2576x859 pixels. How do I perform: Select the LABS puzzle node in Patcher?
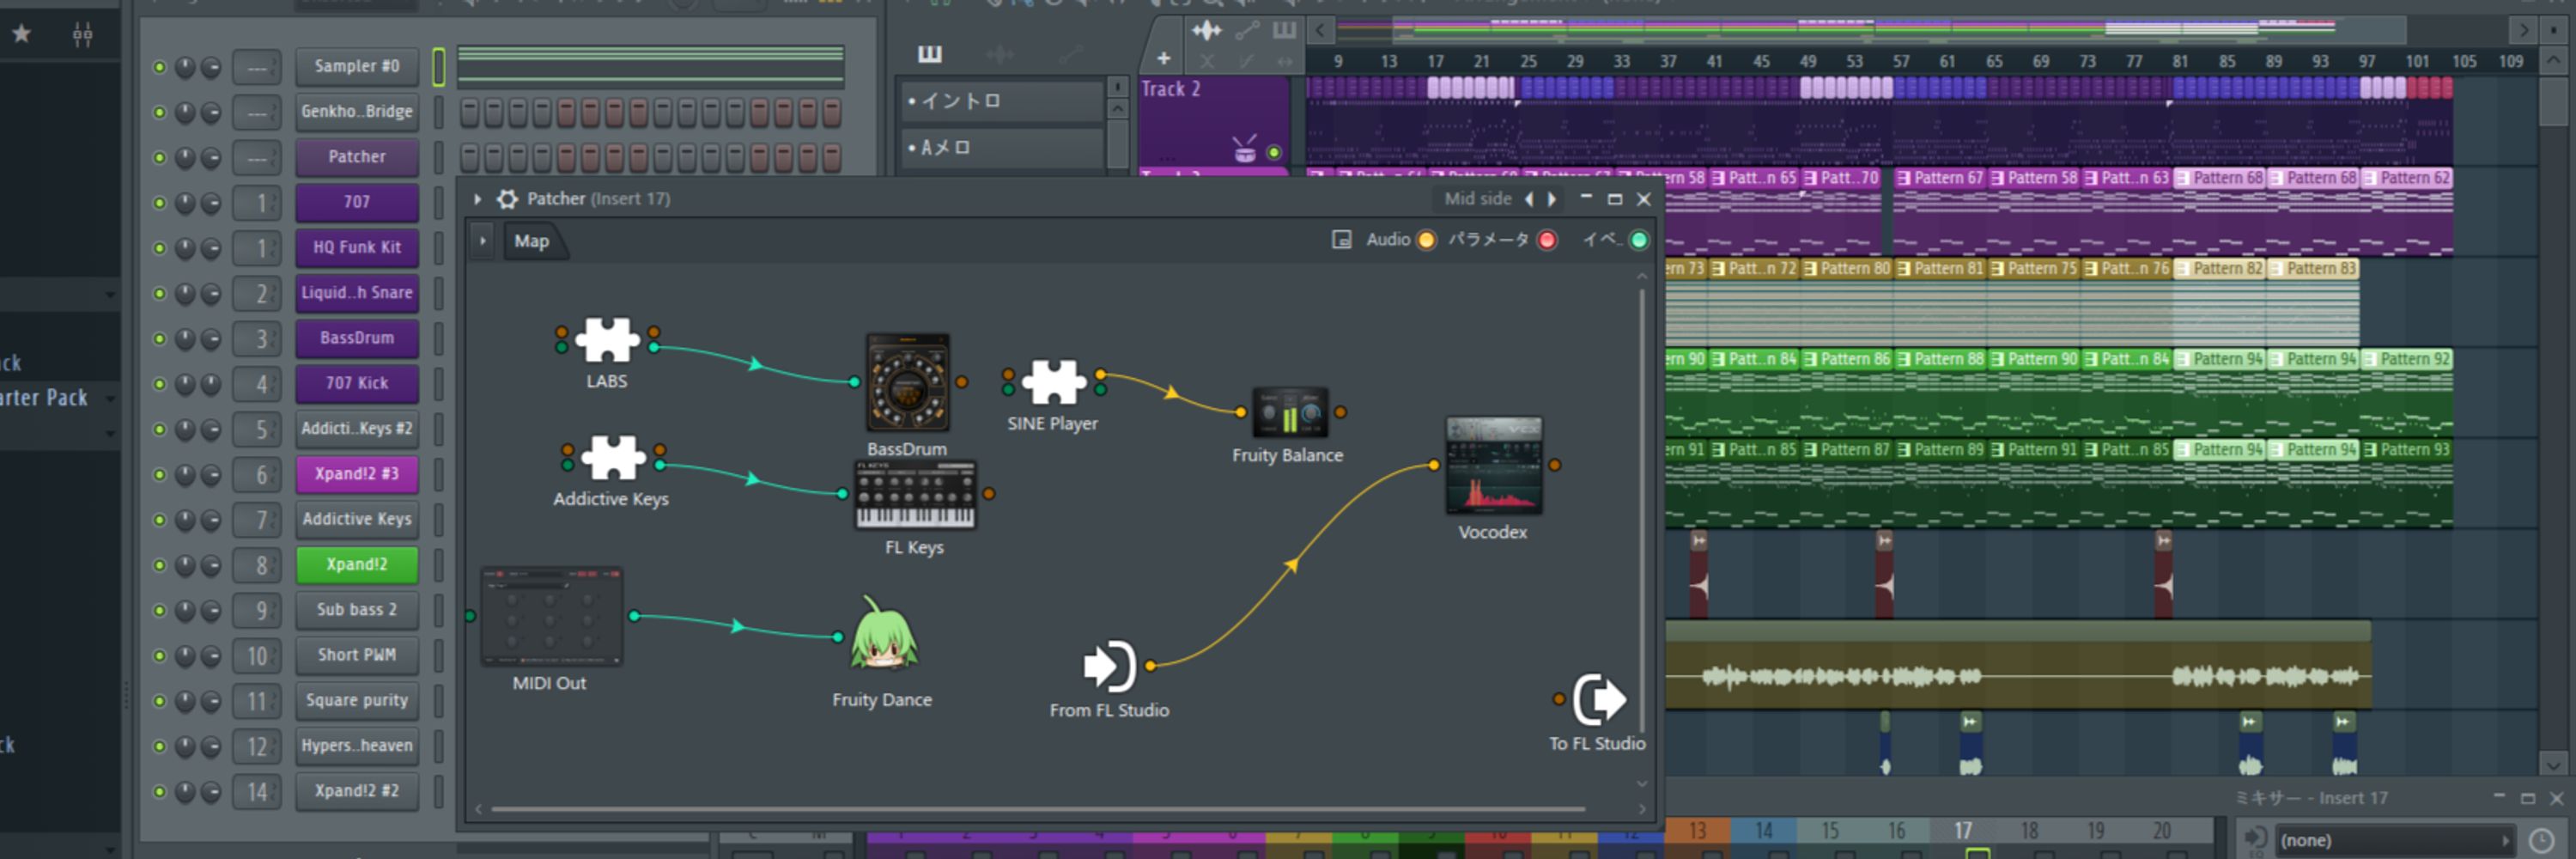tap(607, 340)
